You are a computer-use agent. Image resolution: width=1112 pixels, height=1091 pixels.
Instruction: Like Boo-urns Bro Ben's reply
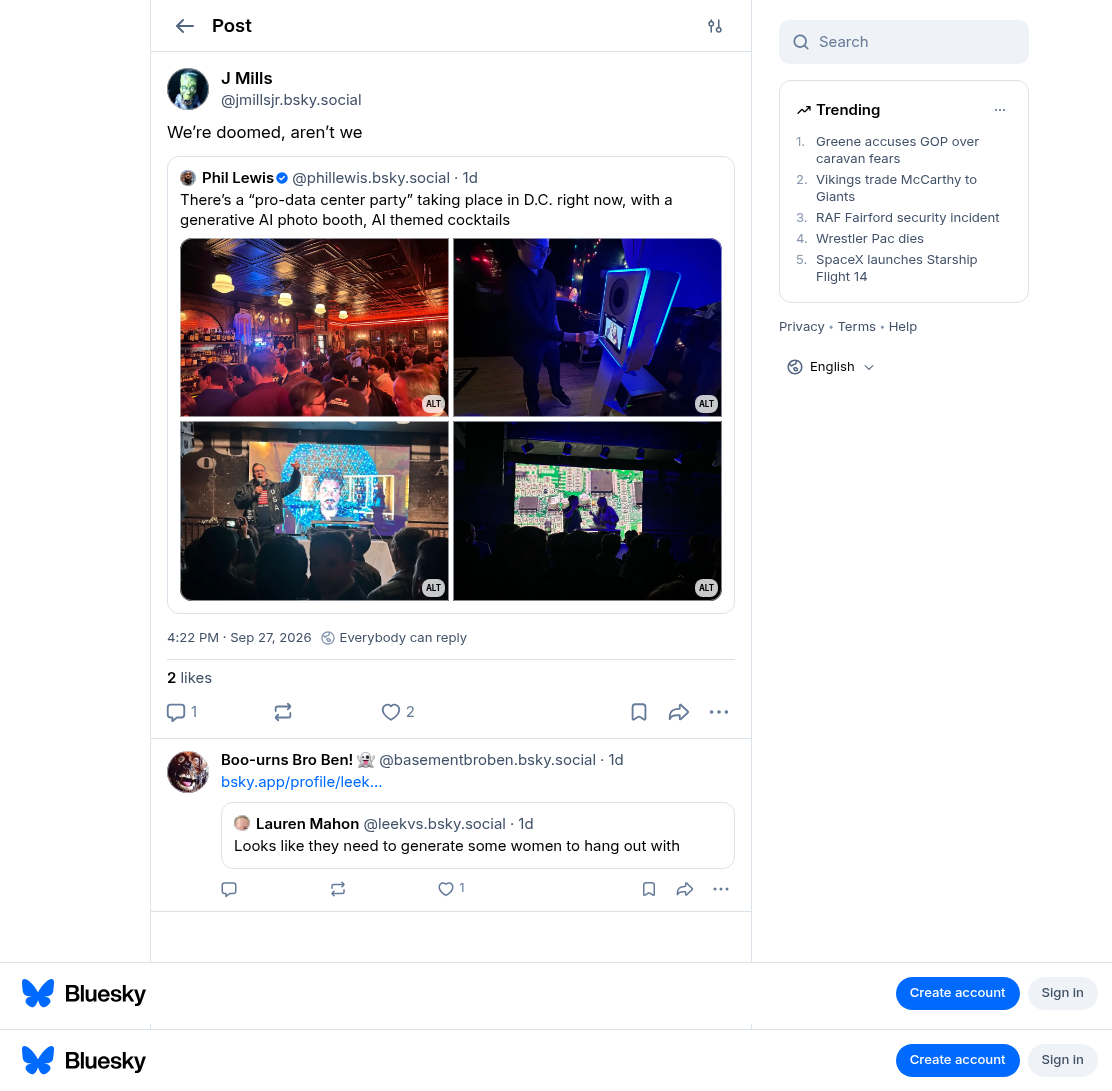coord(446,889)
